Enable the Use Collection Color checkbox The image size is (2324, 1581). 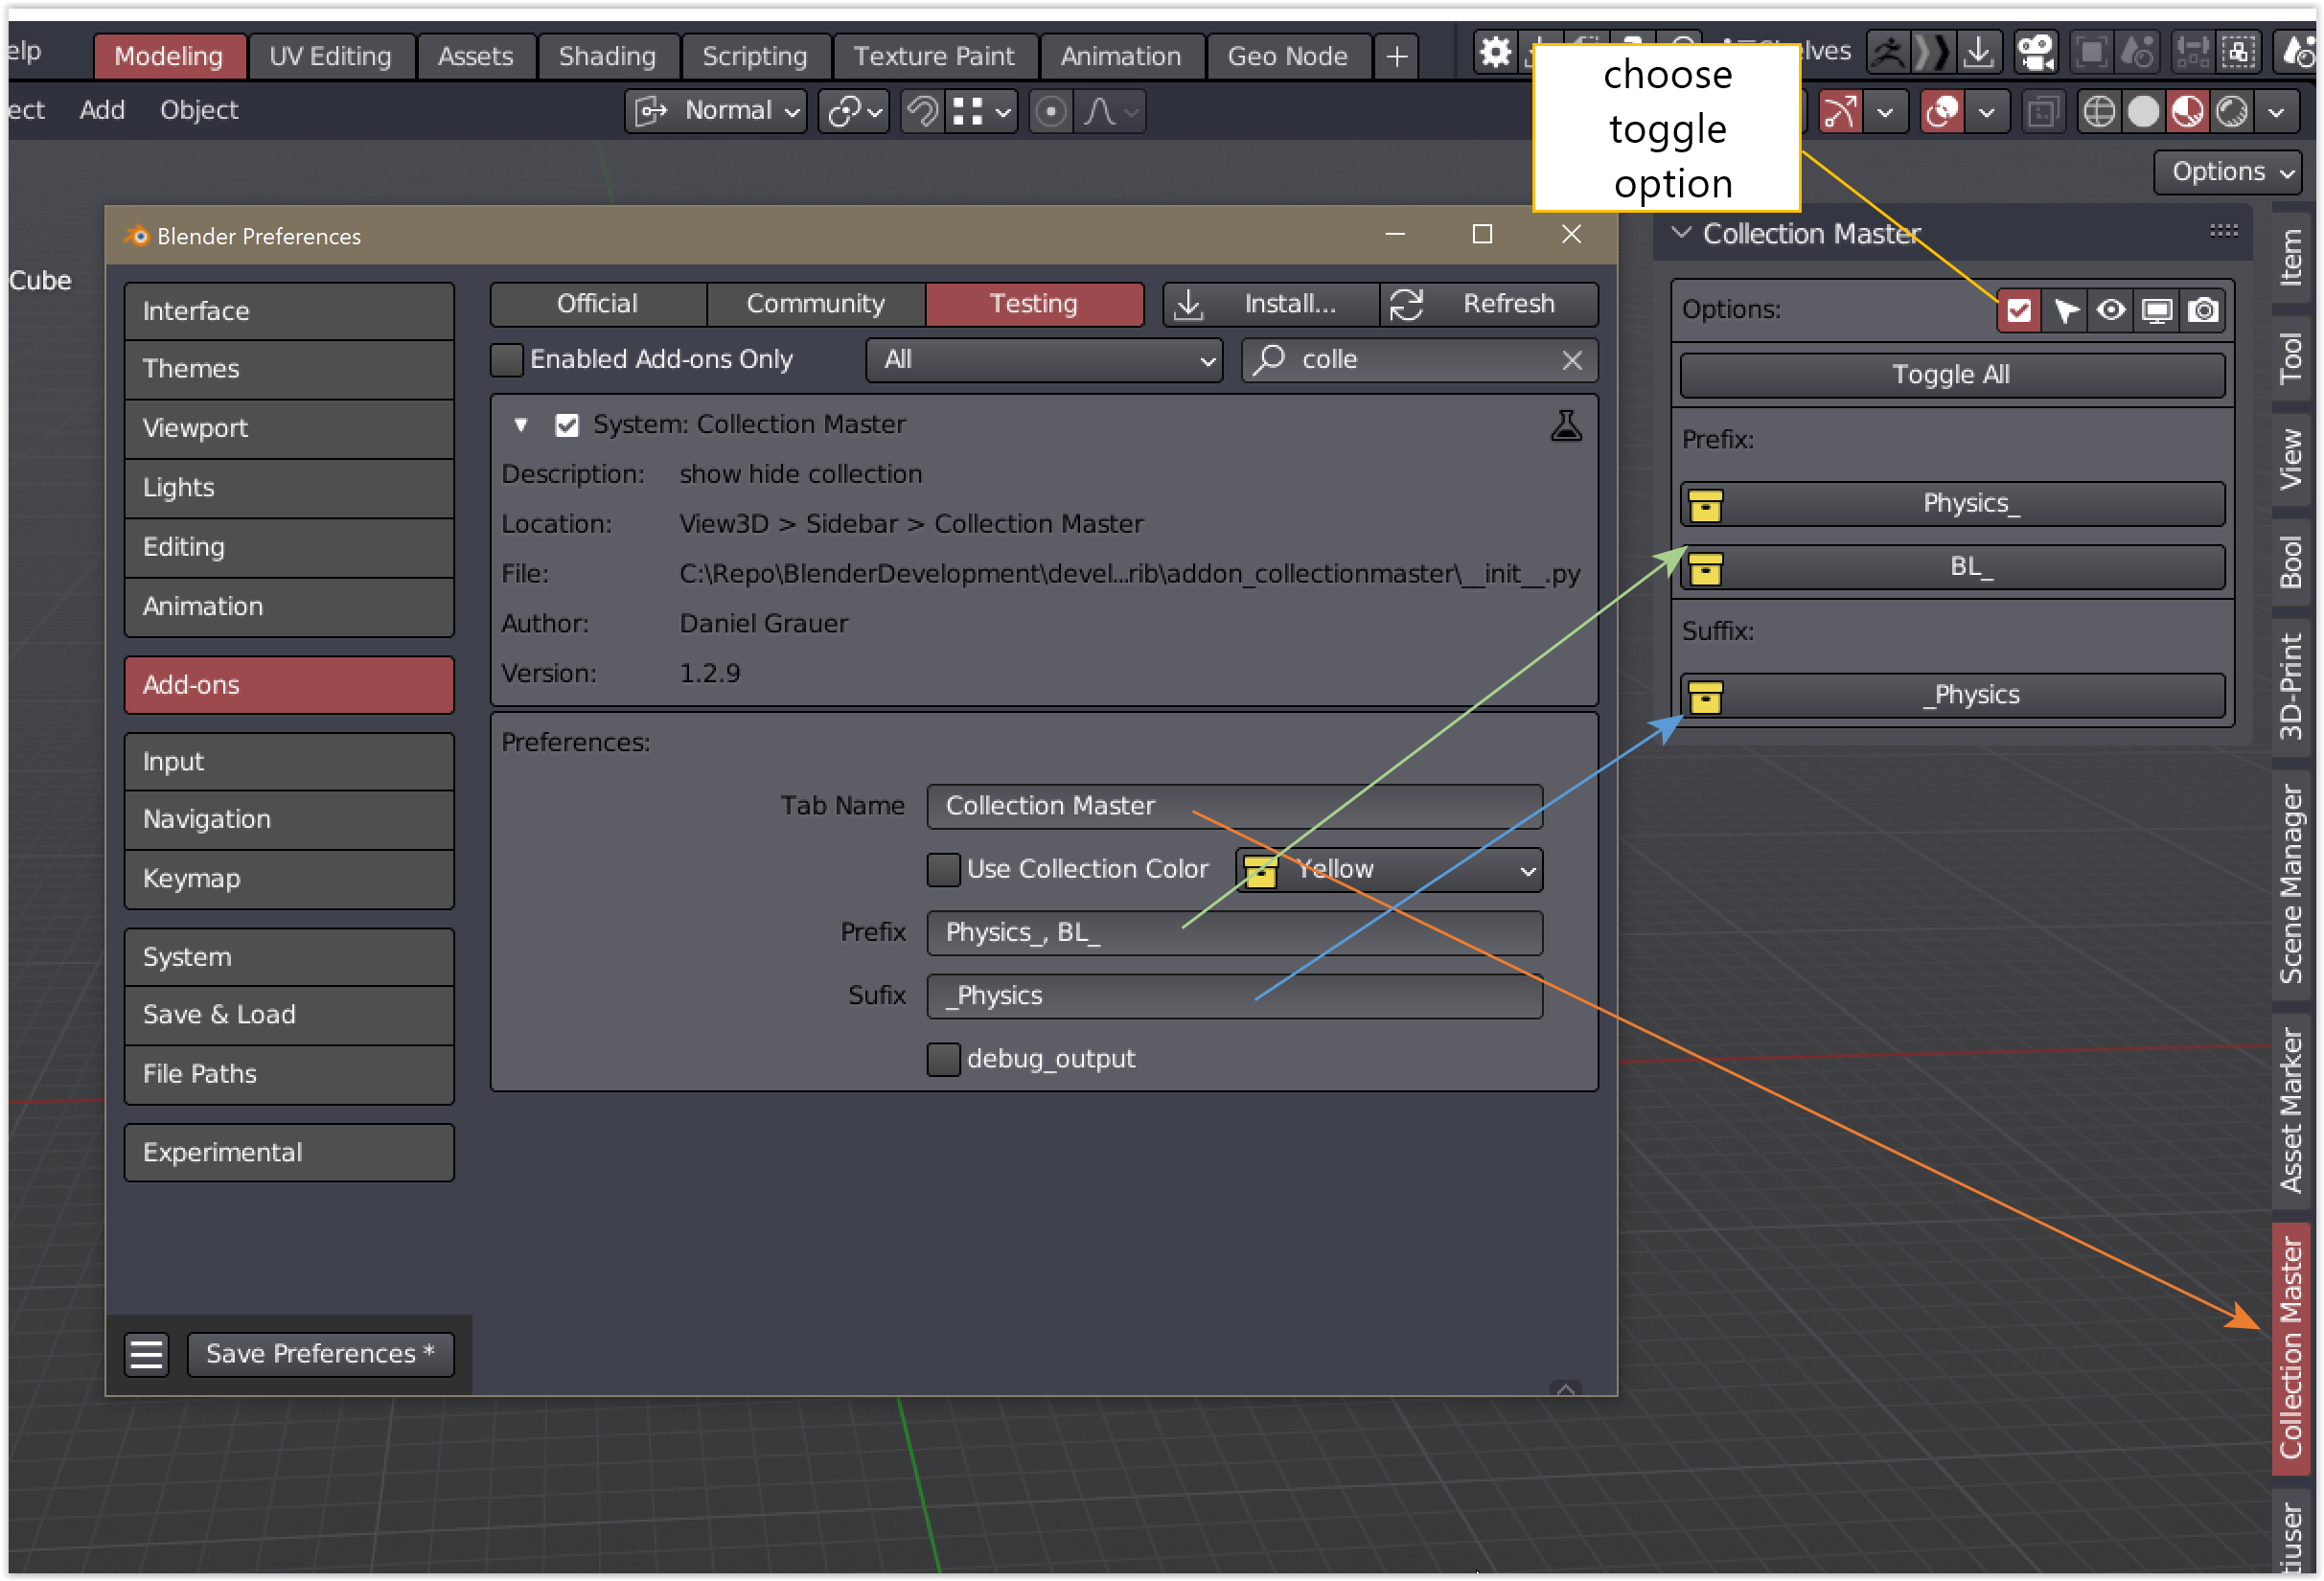942,869
